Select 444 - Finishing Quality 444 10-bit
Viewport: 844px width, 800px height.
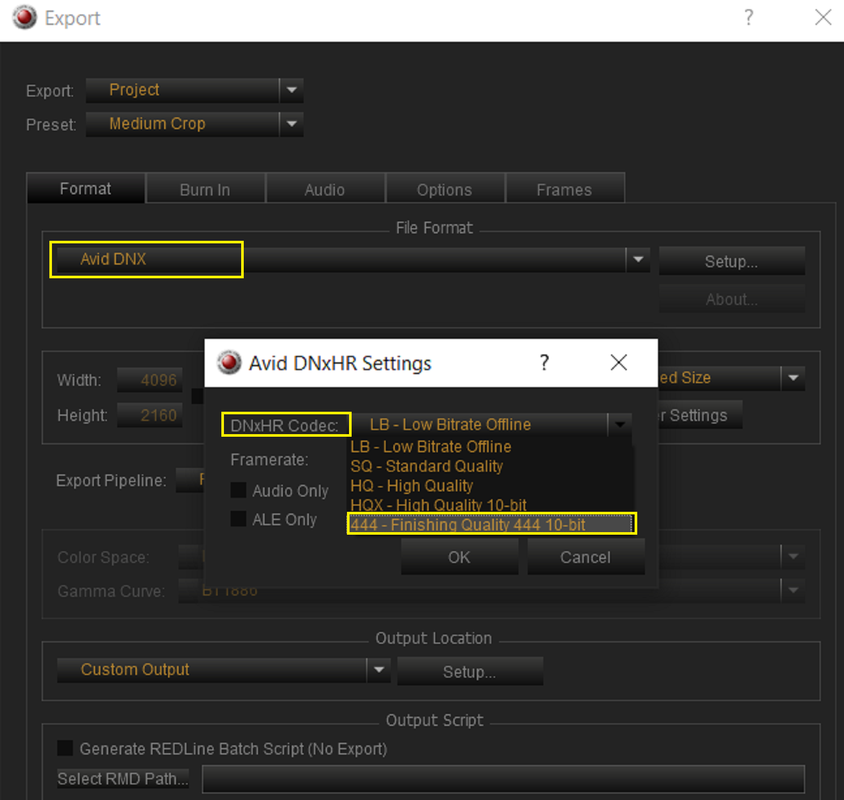click(x=491, y=524)
